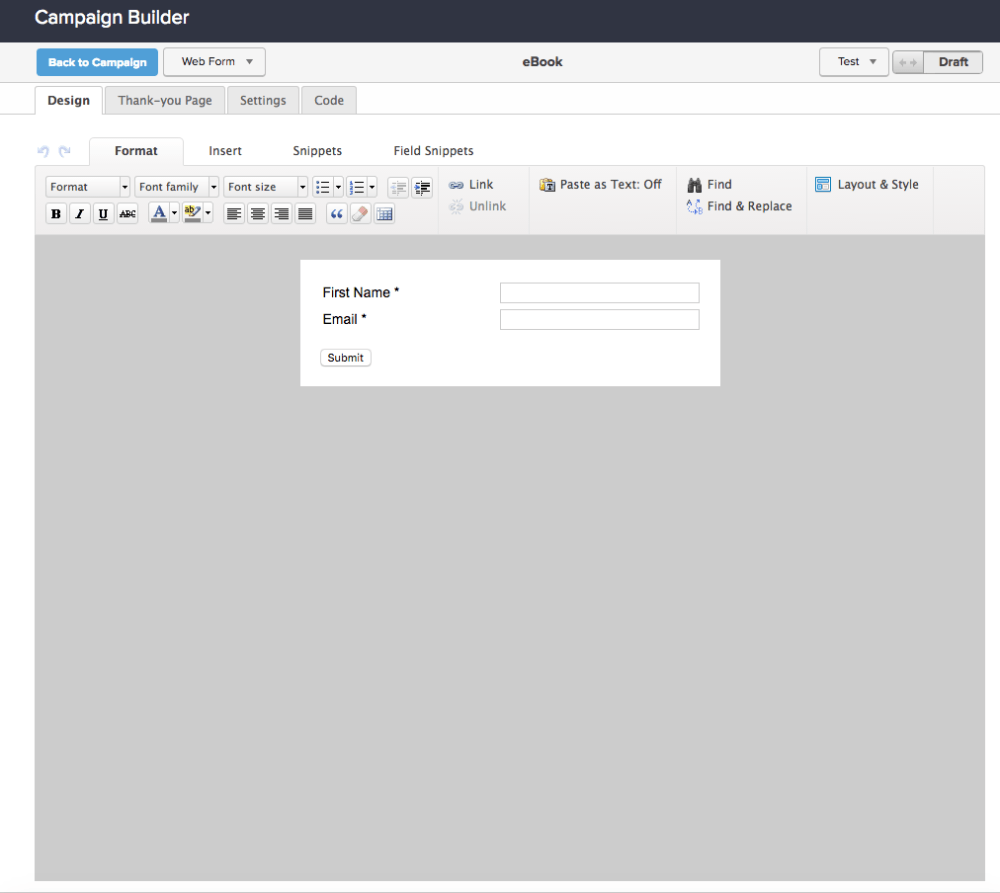This screenshot has height=893, width=1000.
Task: Click the highlight color icon
Action: click(192, 212)
